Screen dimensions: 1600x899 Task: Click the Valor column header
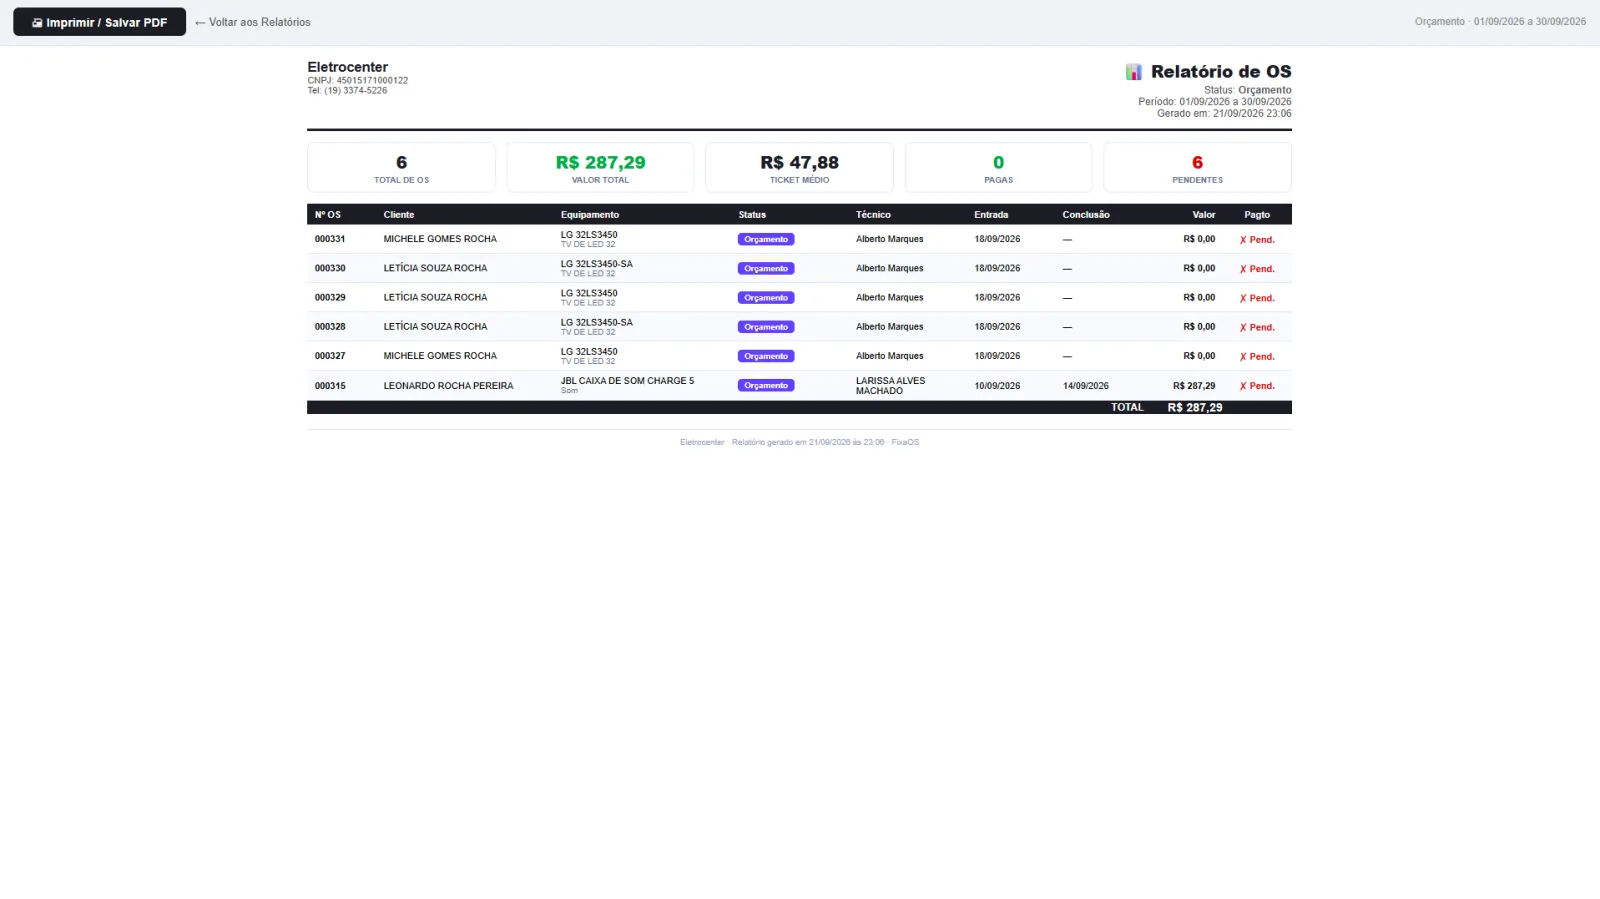pyautogui.click(x=1204, y=215)
